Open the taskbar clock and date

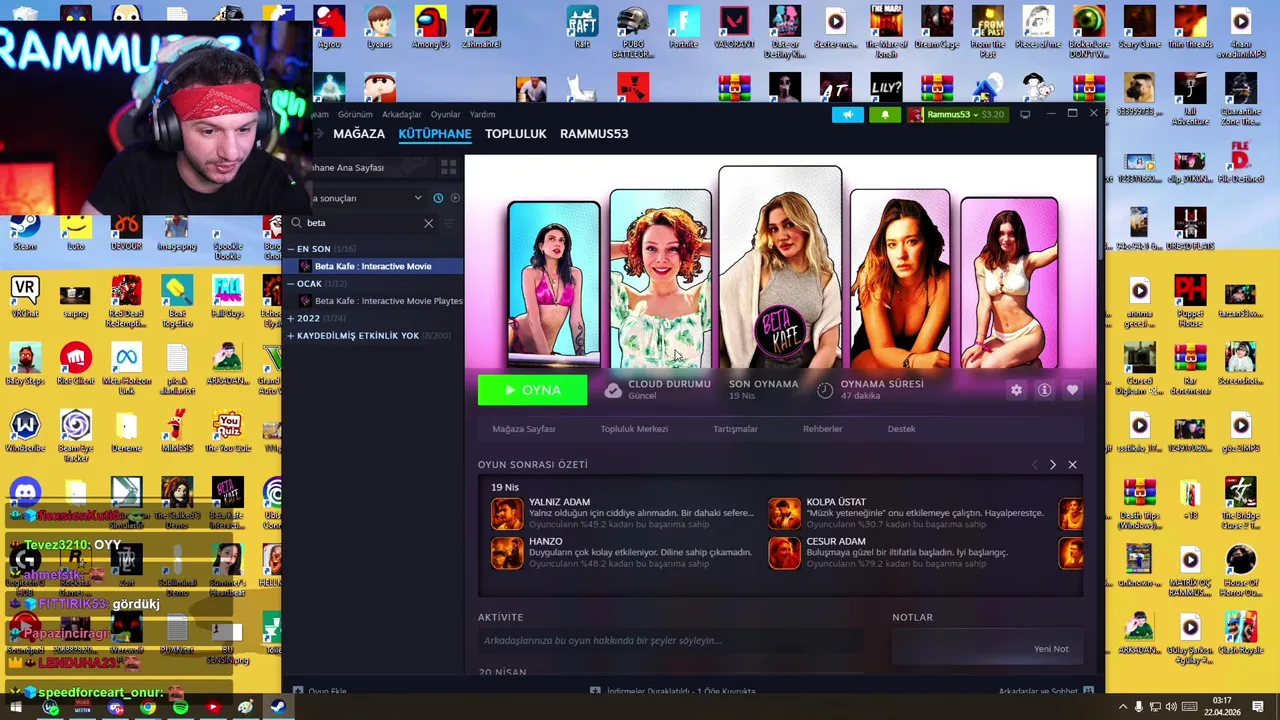click(1221, 707)
